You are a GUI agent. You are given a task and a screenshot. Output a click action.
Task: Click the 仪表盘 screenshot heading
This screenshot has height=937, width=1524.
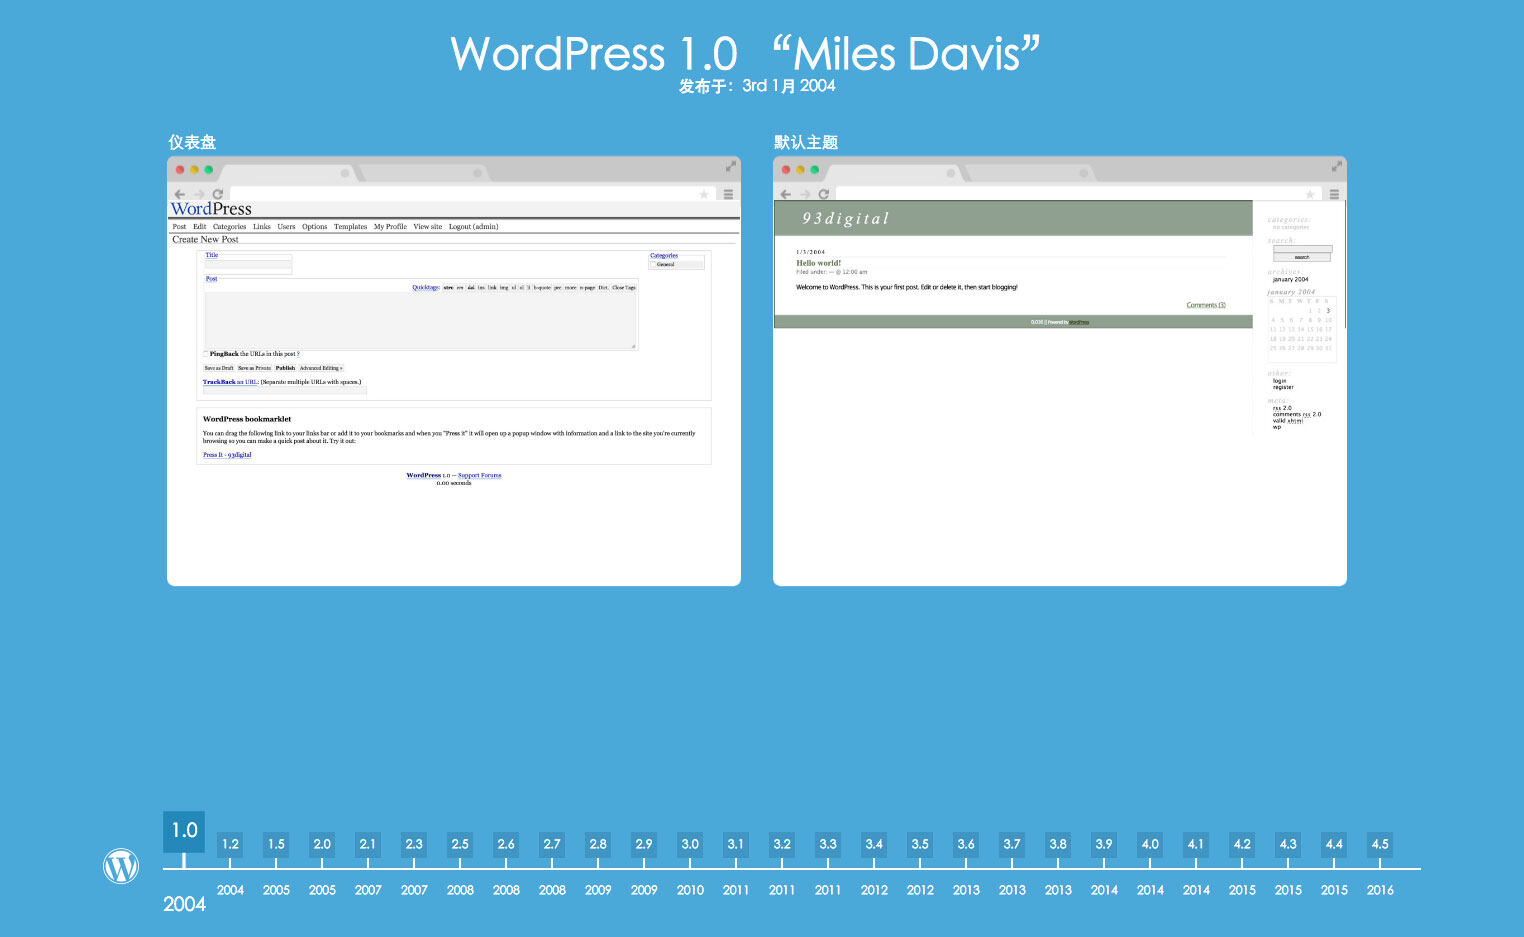192,142
